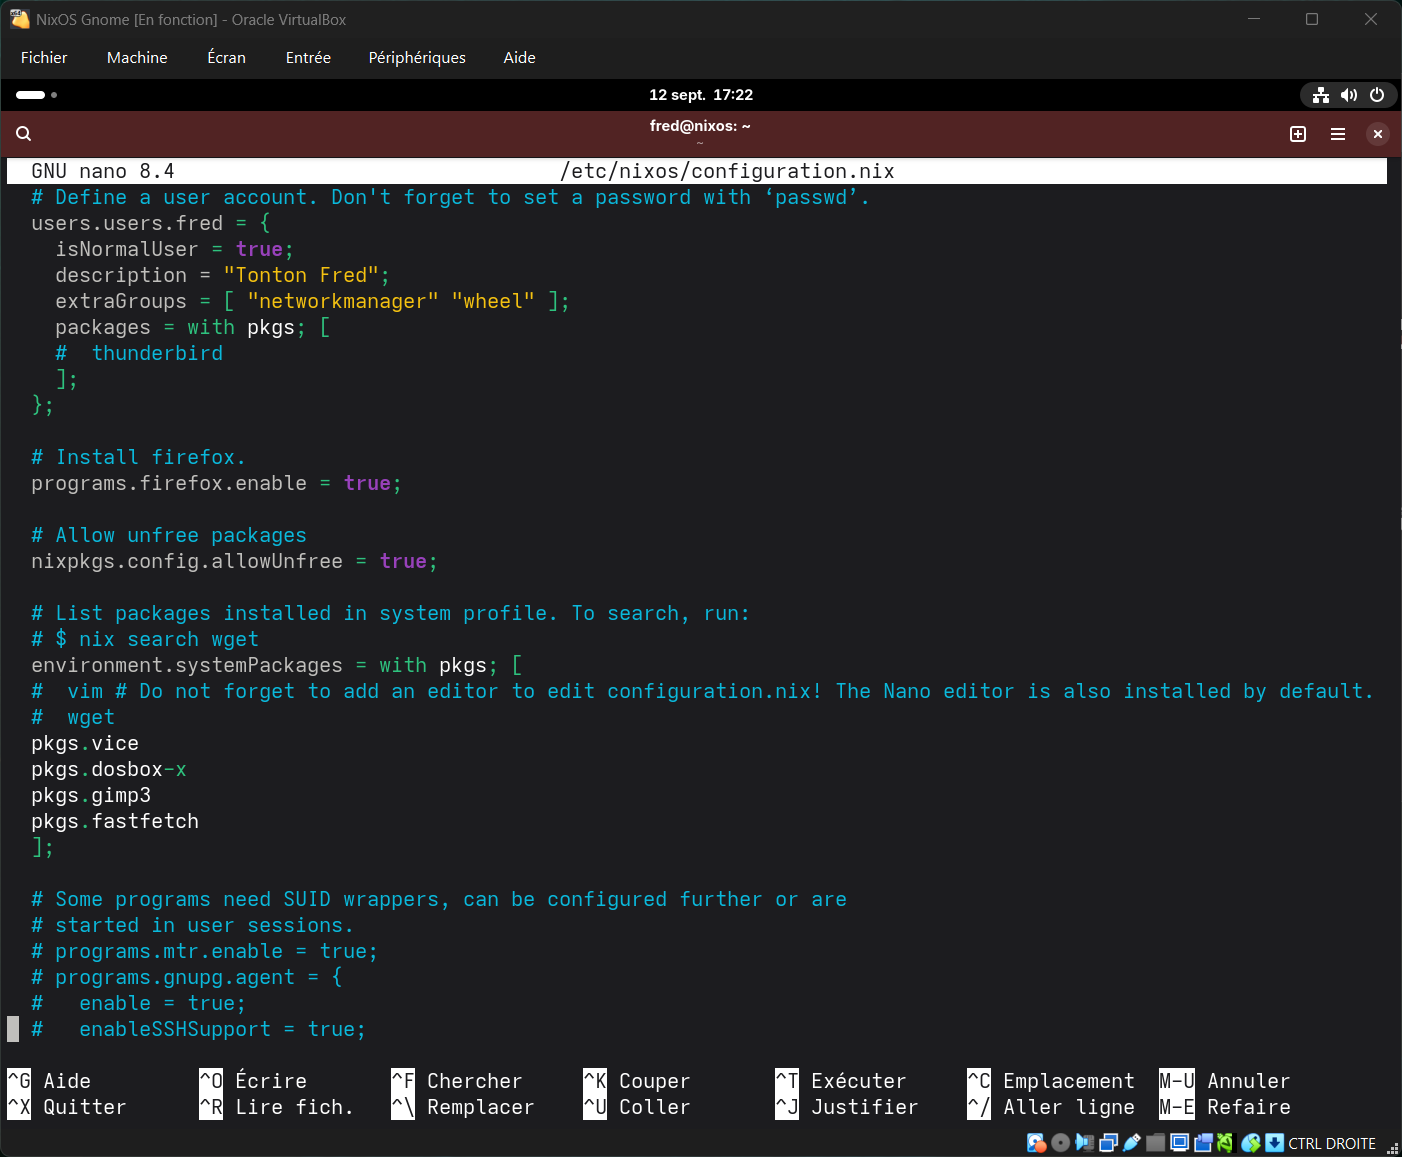Image resolution: width=1402 pixels, height=1157 pixels.
Task: Open the terminal hamburger menu
Action: (x=1338, y=134)
